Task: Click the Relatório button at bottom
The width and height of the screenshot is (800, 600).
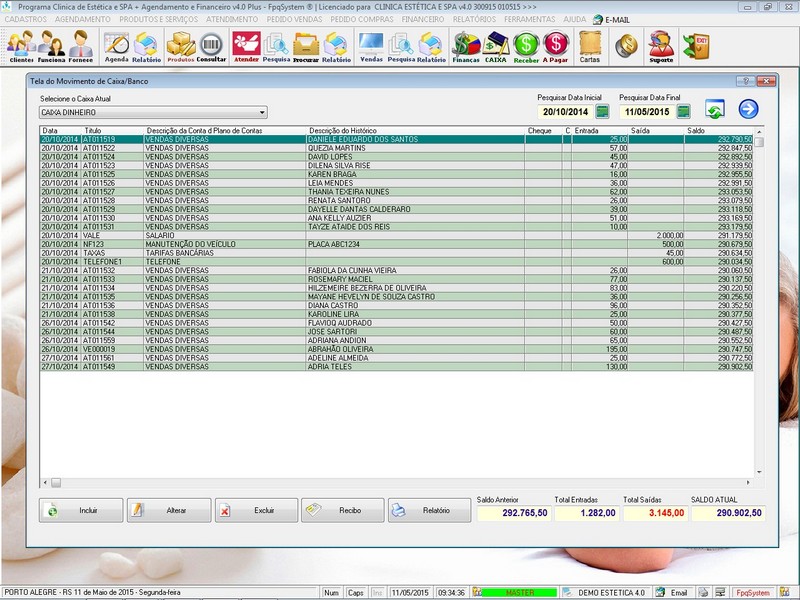Action: pos(429,510)
